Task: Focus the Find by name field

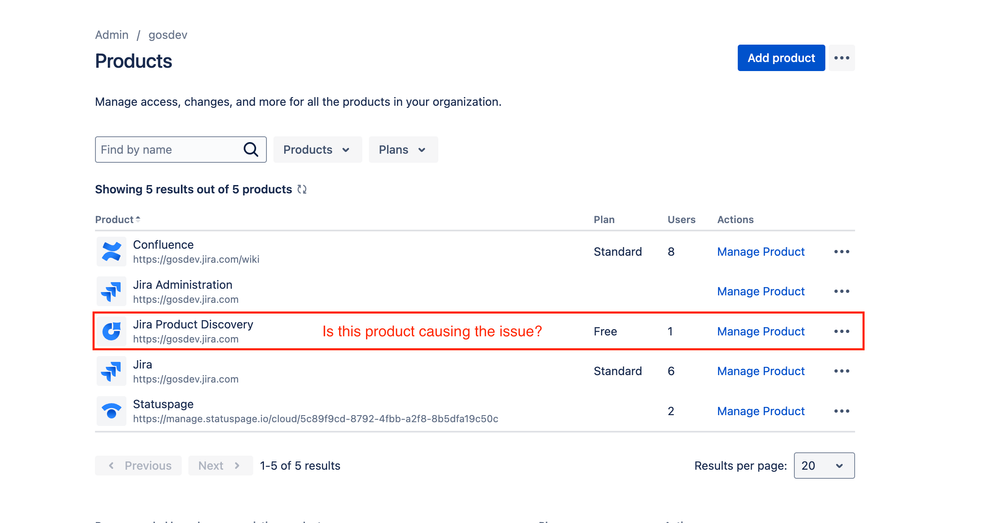Action: 168,150
